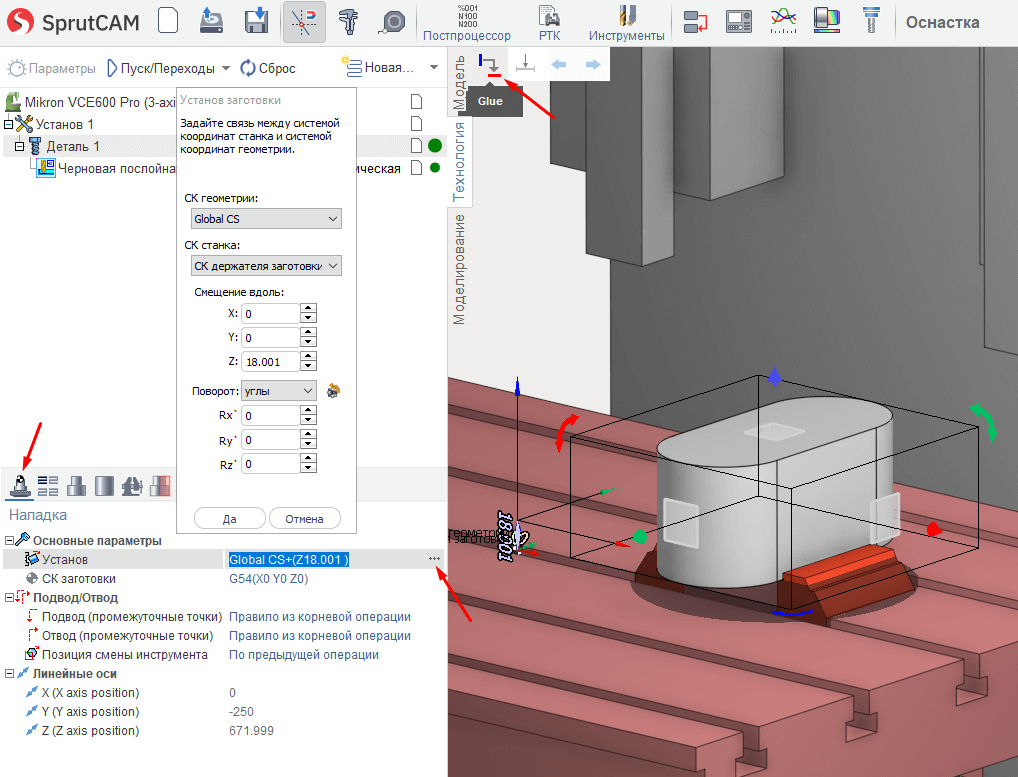Click the Save project icon in top toolbar

point(257,21)
